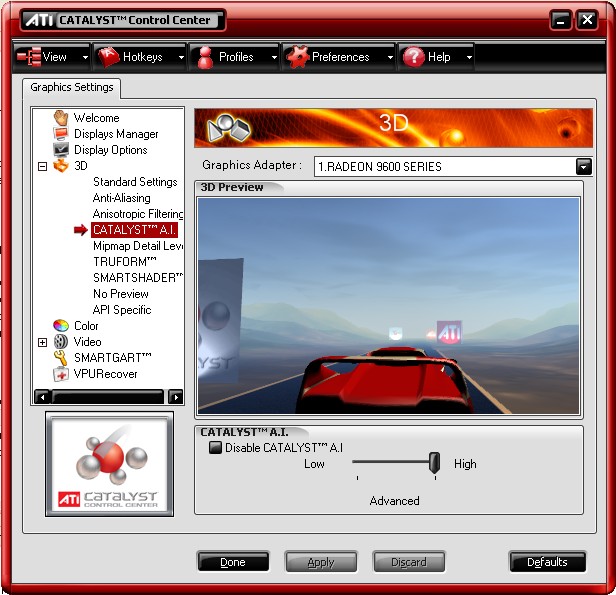
Task: Open the Hotkeys menu
Action: pos(139,57)
